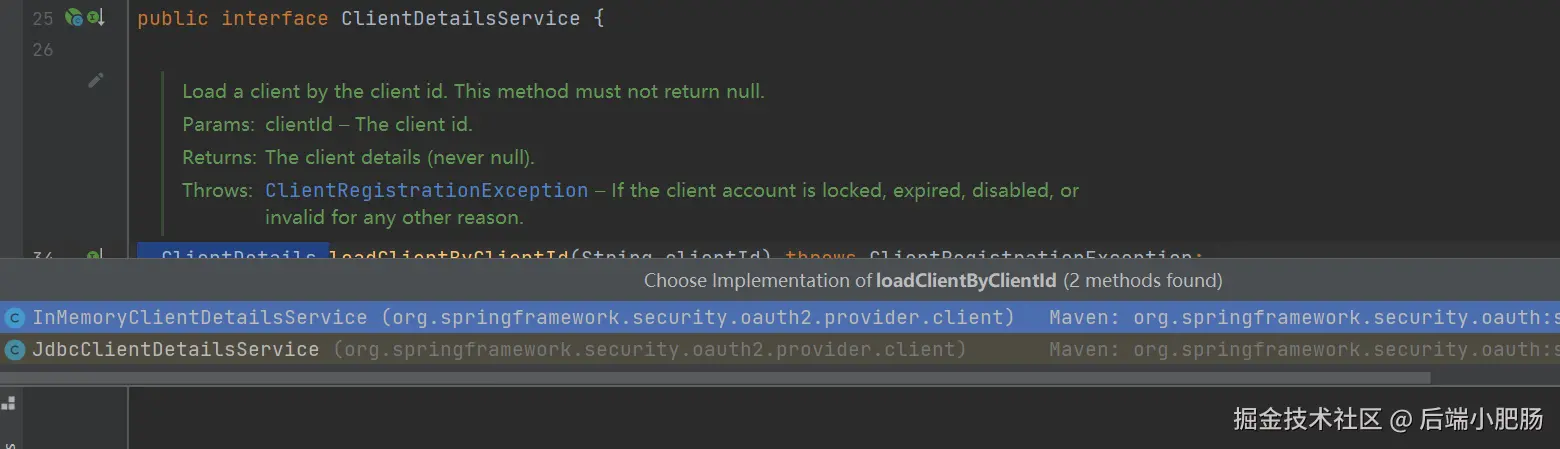1560x449 pixels.
Task: Click the Maven location of InMemoryClientDetailsService
Action: point(1304,318)
